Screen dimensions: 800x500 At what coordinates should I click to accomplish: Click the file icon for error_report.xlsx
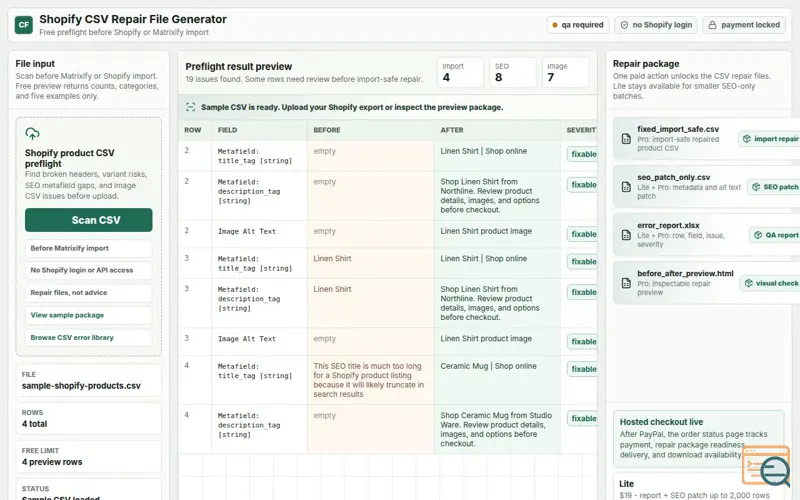click(626, 235)
